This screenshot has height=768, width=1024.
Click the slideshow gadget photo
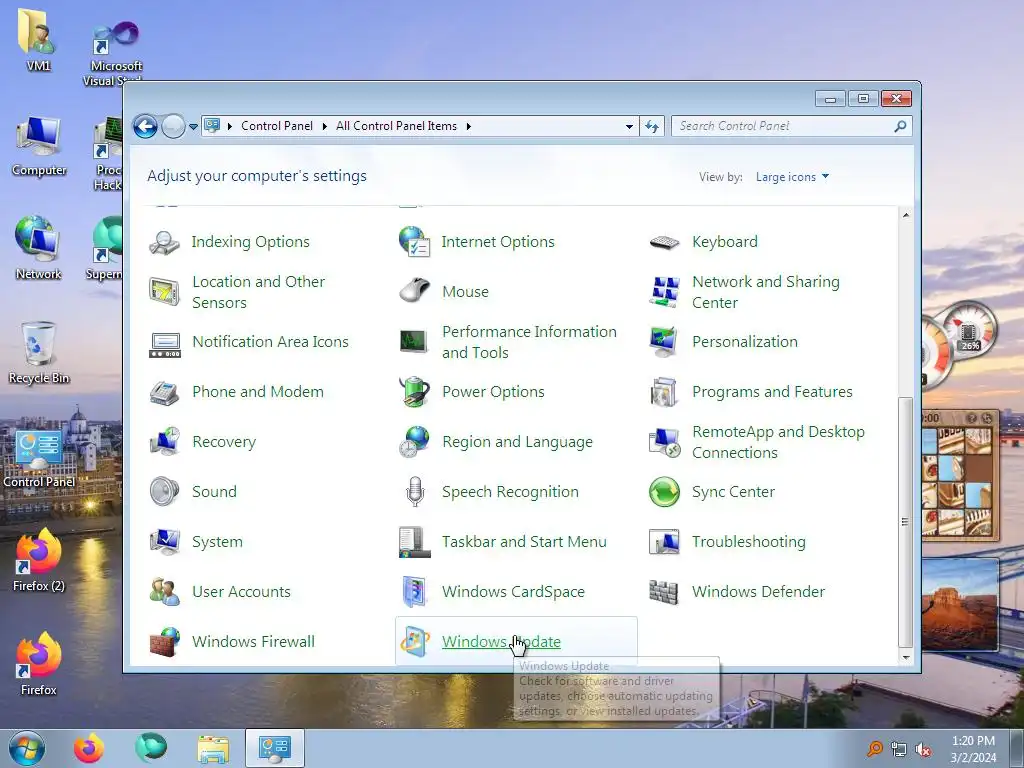[x=960, y=604]
